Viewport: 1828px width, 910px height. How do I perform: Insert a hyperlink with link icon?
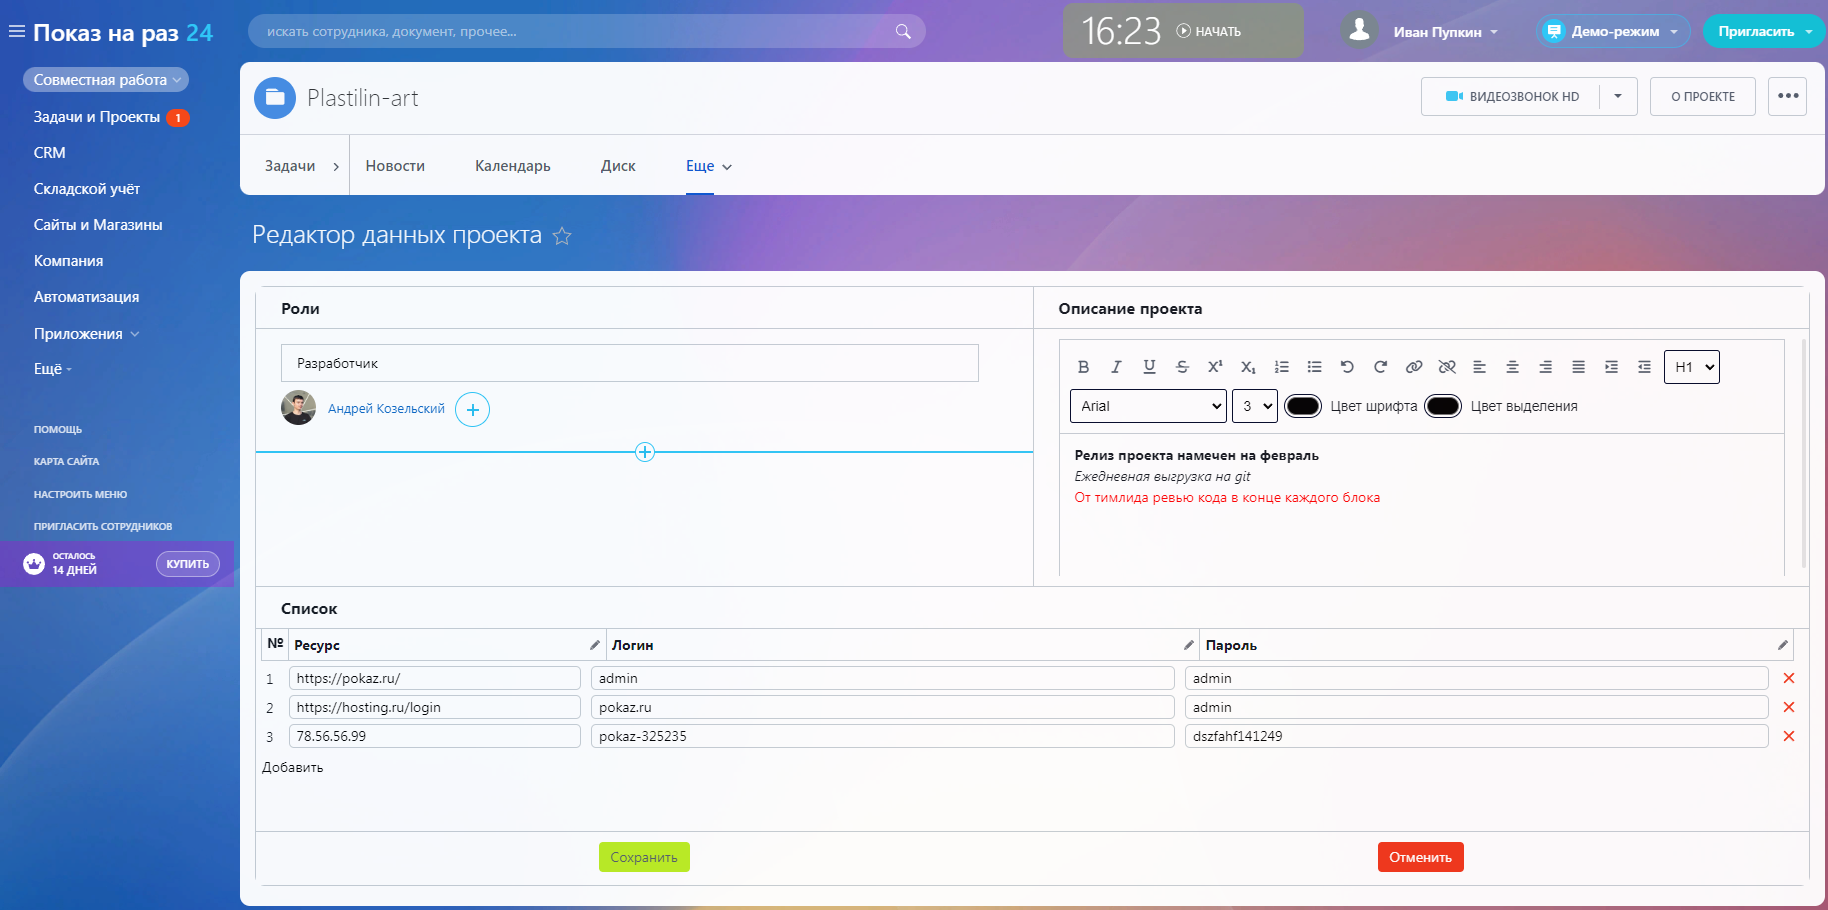[1413, 367]
